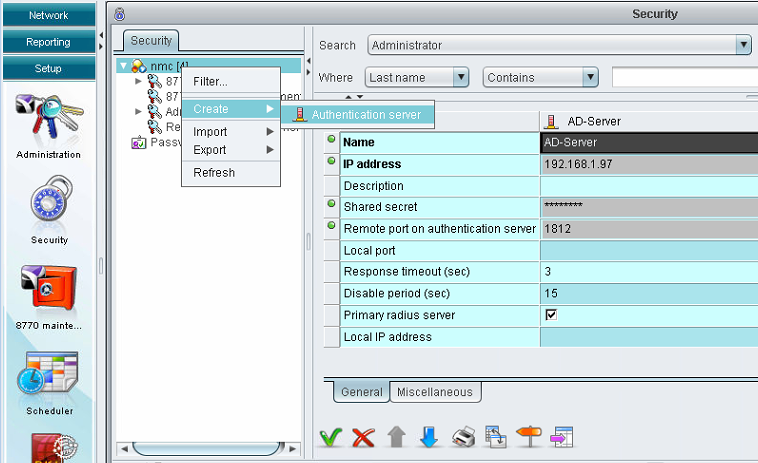Click the green indicator next to Shared secret
The image size is (758, 463).
[x=331, y=203]
